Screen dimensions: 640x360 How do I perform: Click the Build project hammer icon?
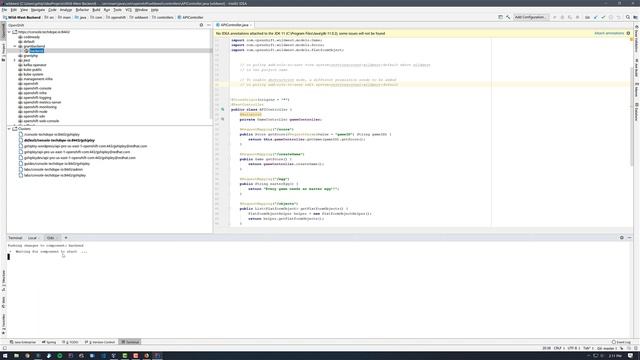click(508, 17)
